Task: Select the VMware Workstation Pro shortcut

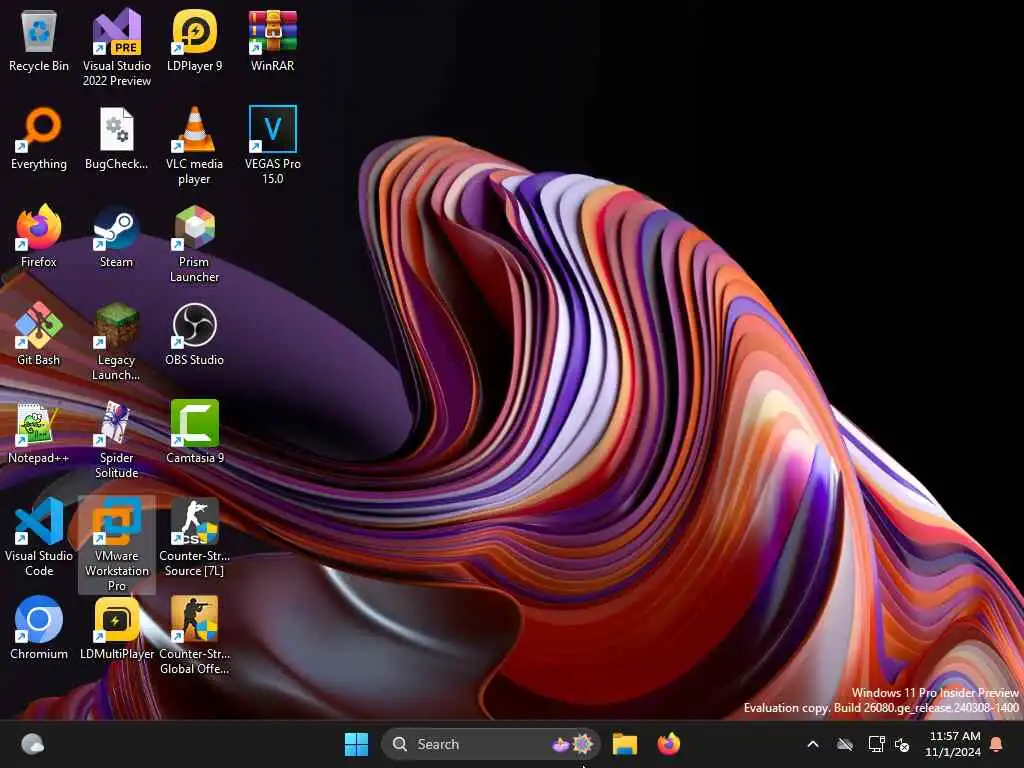Action: coord(116,545)
